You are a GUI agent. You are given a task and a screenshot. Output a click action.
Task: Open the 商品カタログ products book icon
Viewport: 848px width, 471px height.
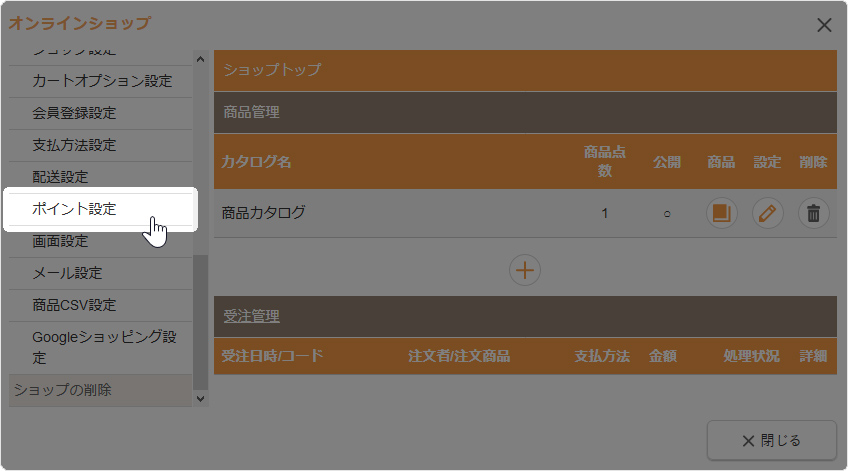click(721, 213)
